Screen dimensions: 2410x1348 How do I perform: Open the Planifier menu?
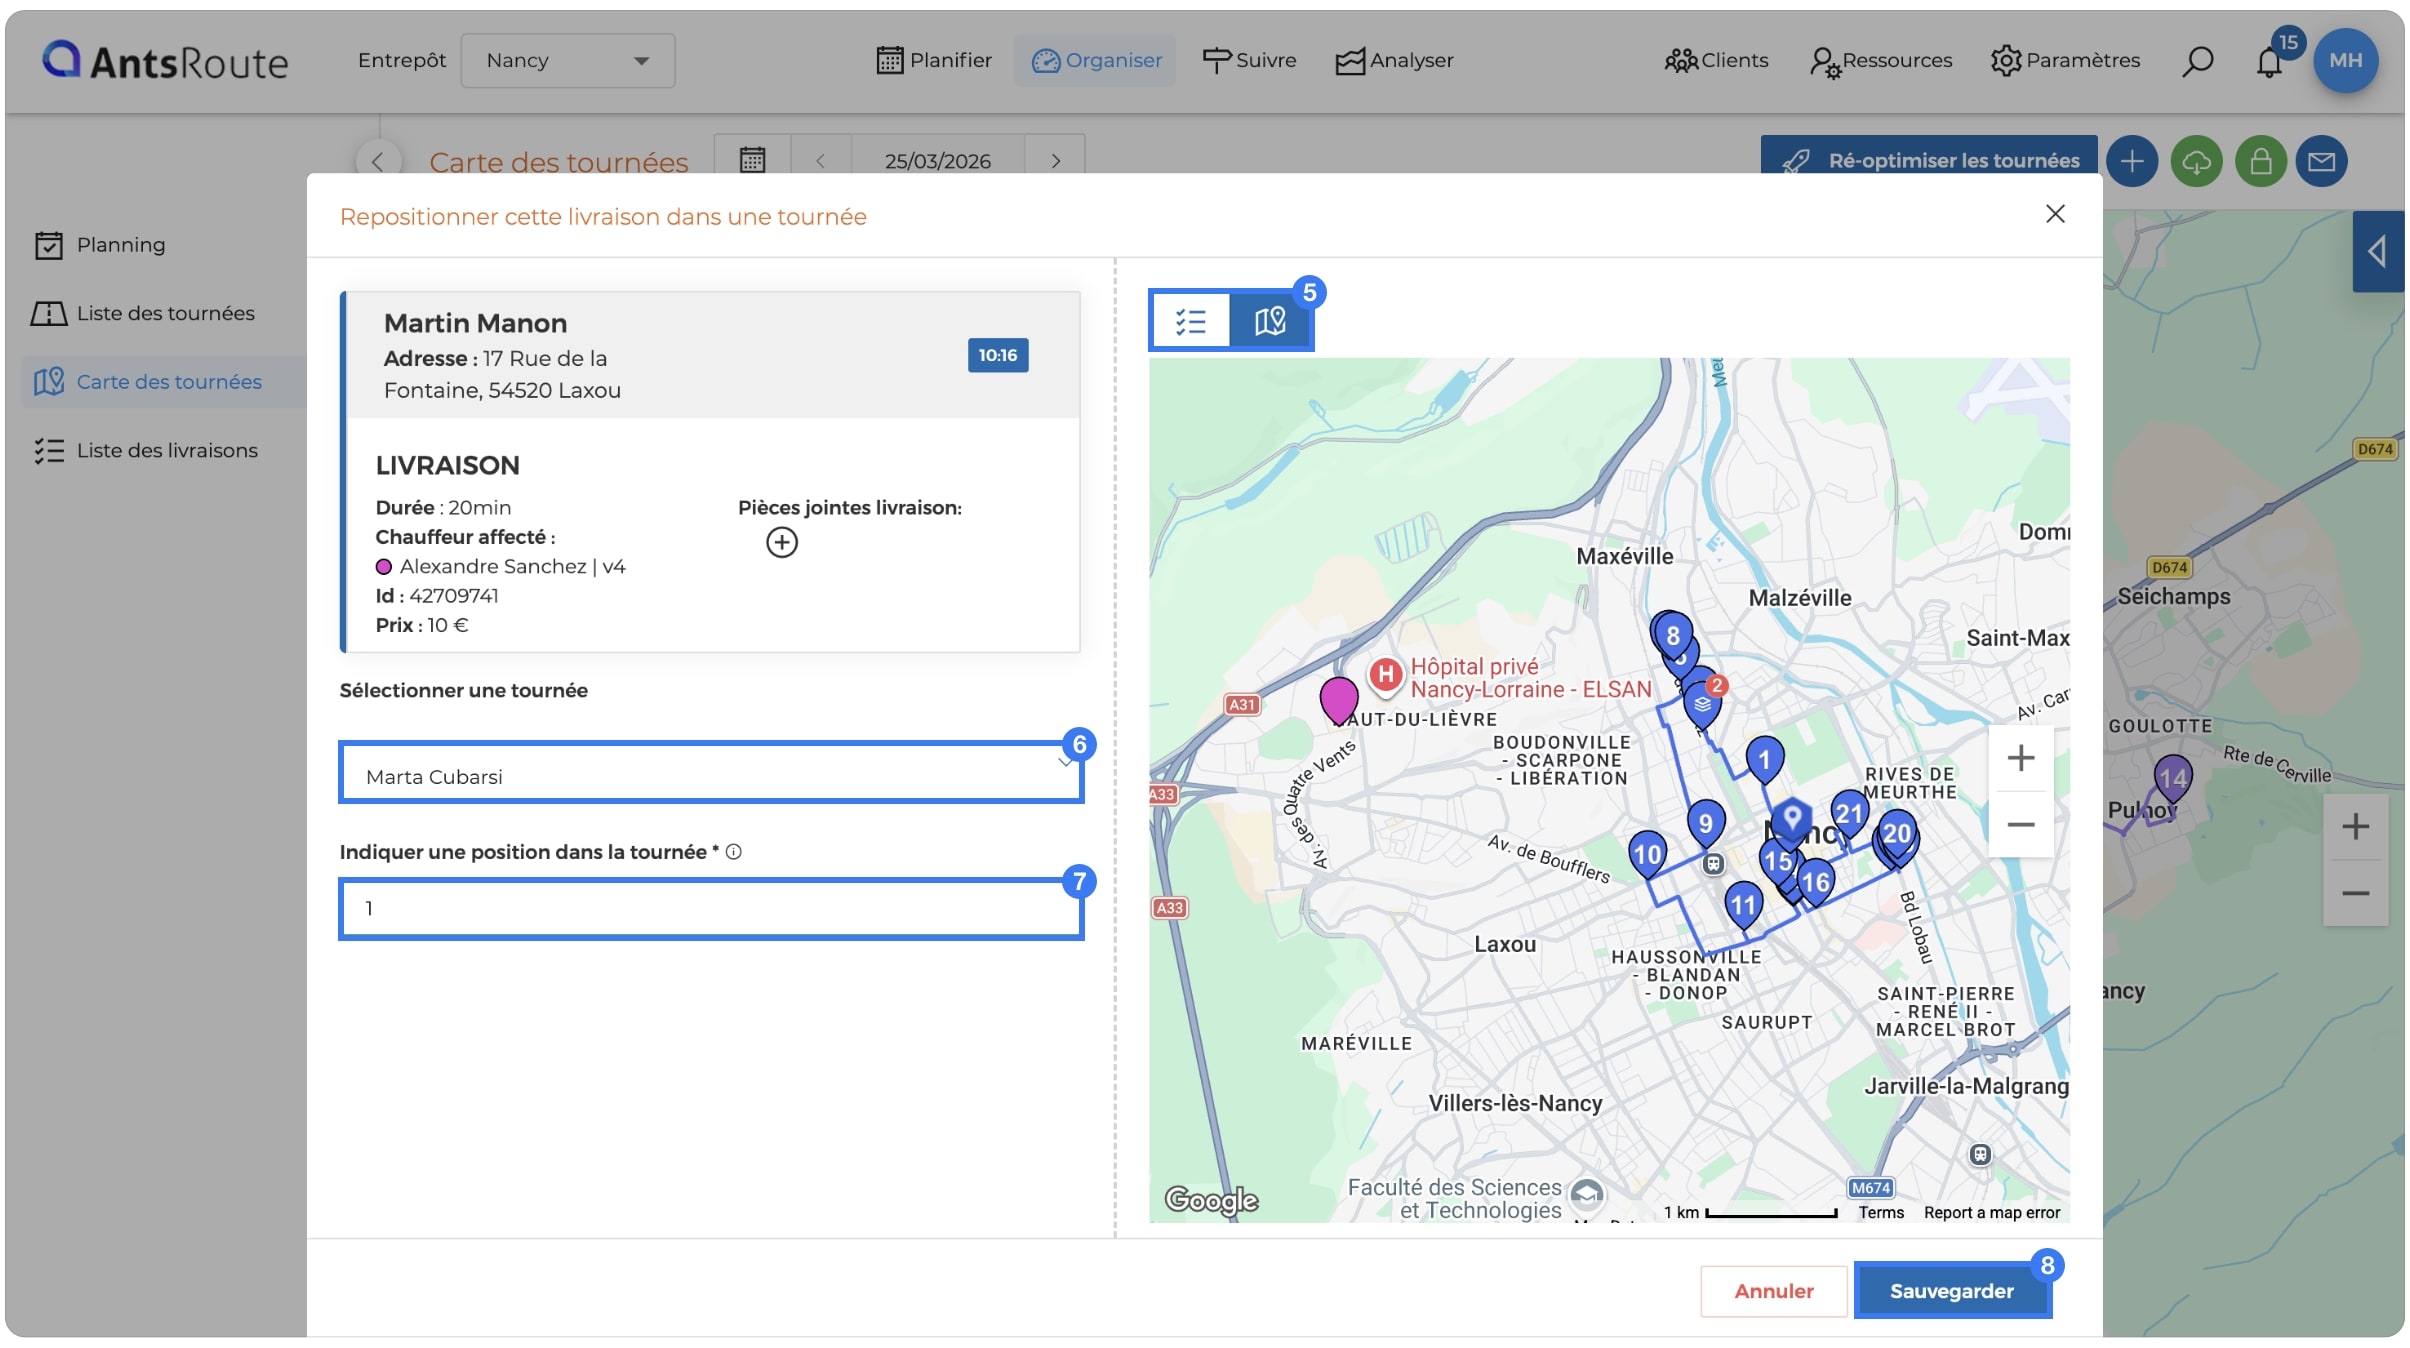coord(933,60)
